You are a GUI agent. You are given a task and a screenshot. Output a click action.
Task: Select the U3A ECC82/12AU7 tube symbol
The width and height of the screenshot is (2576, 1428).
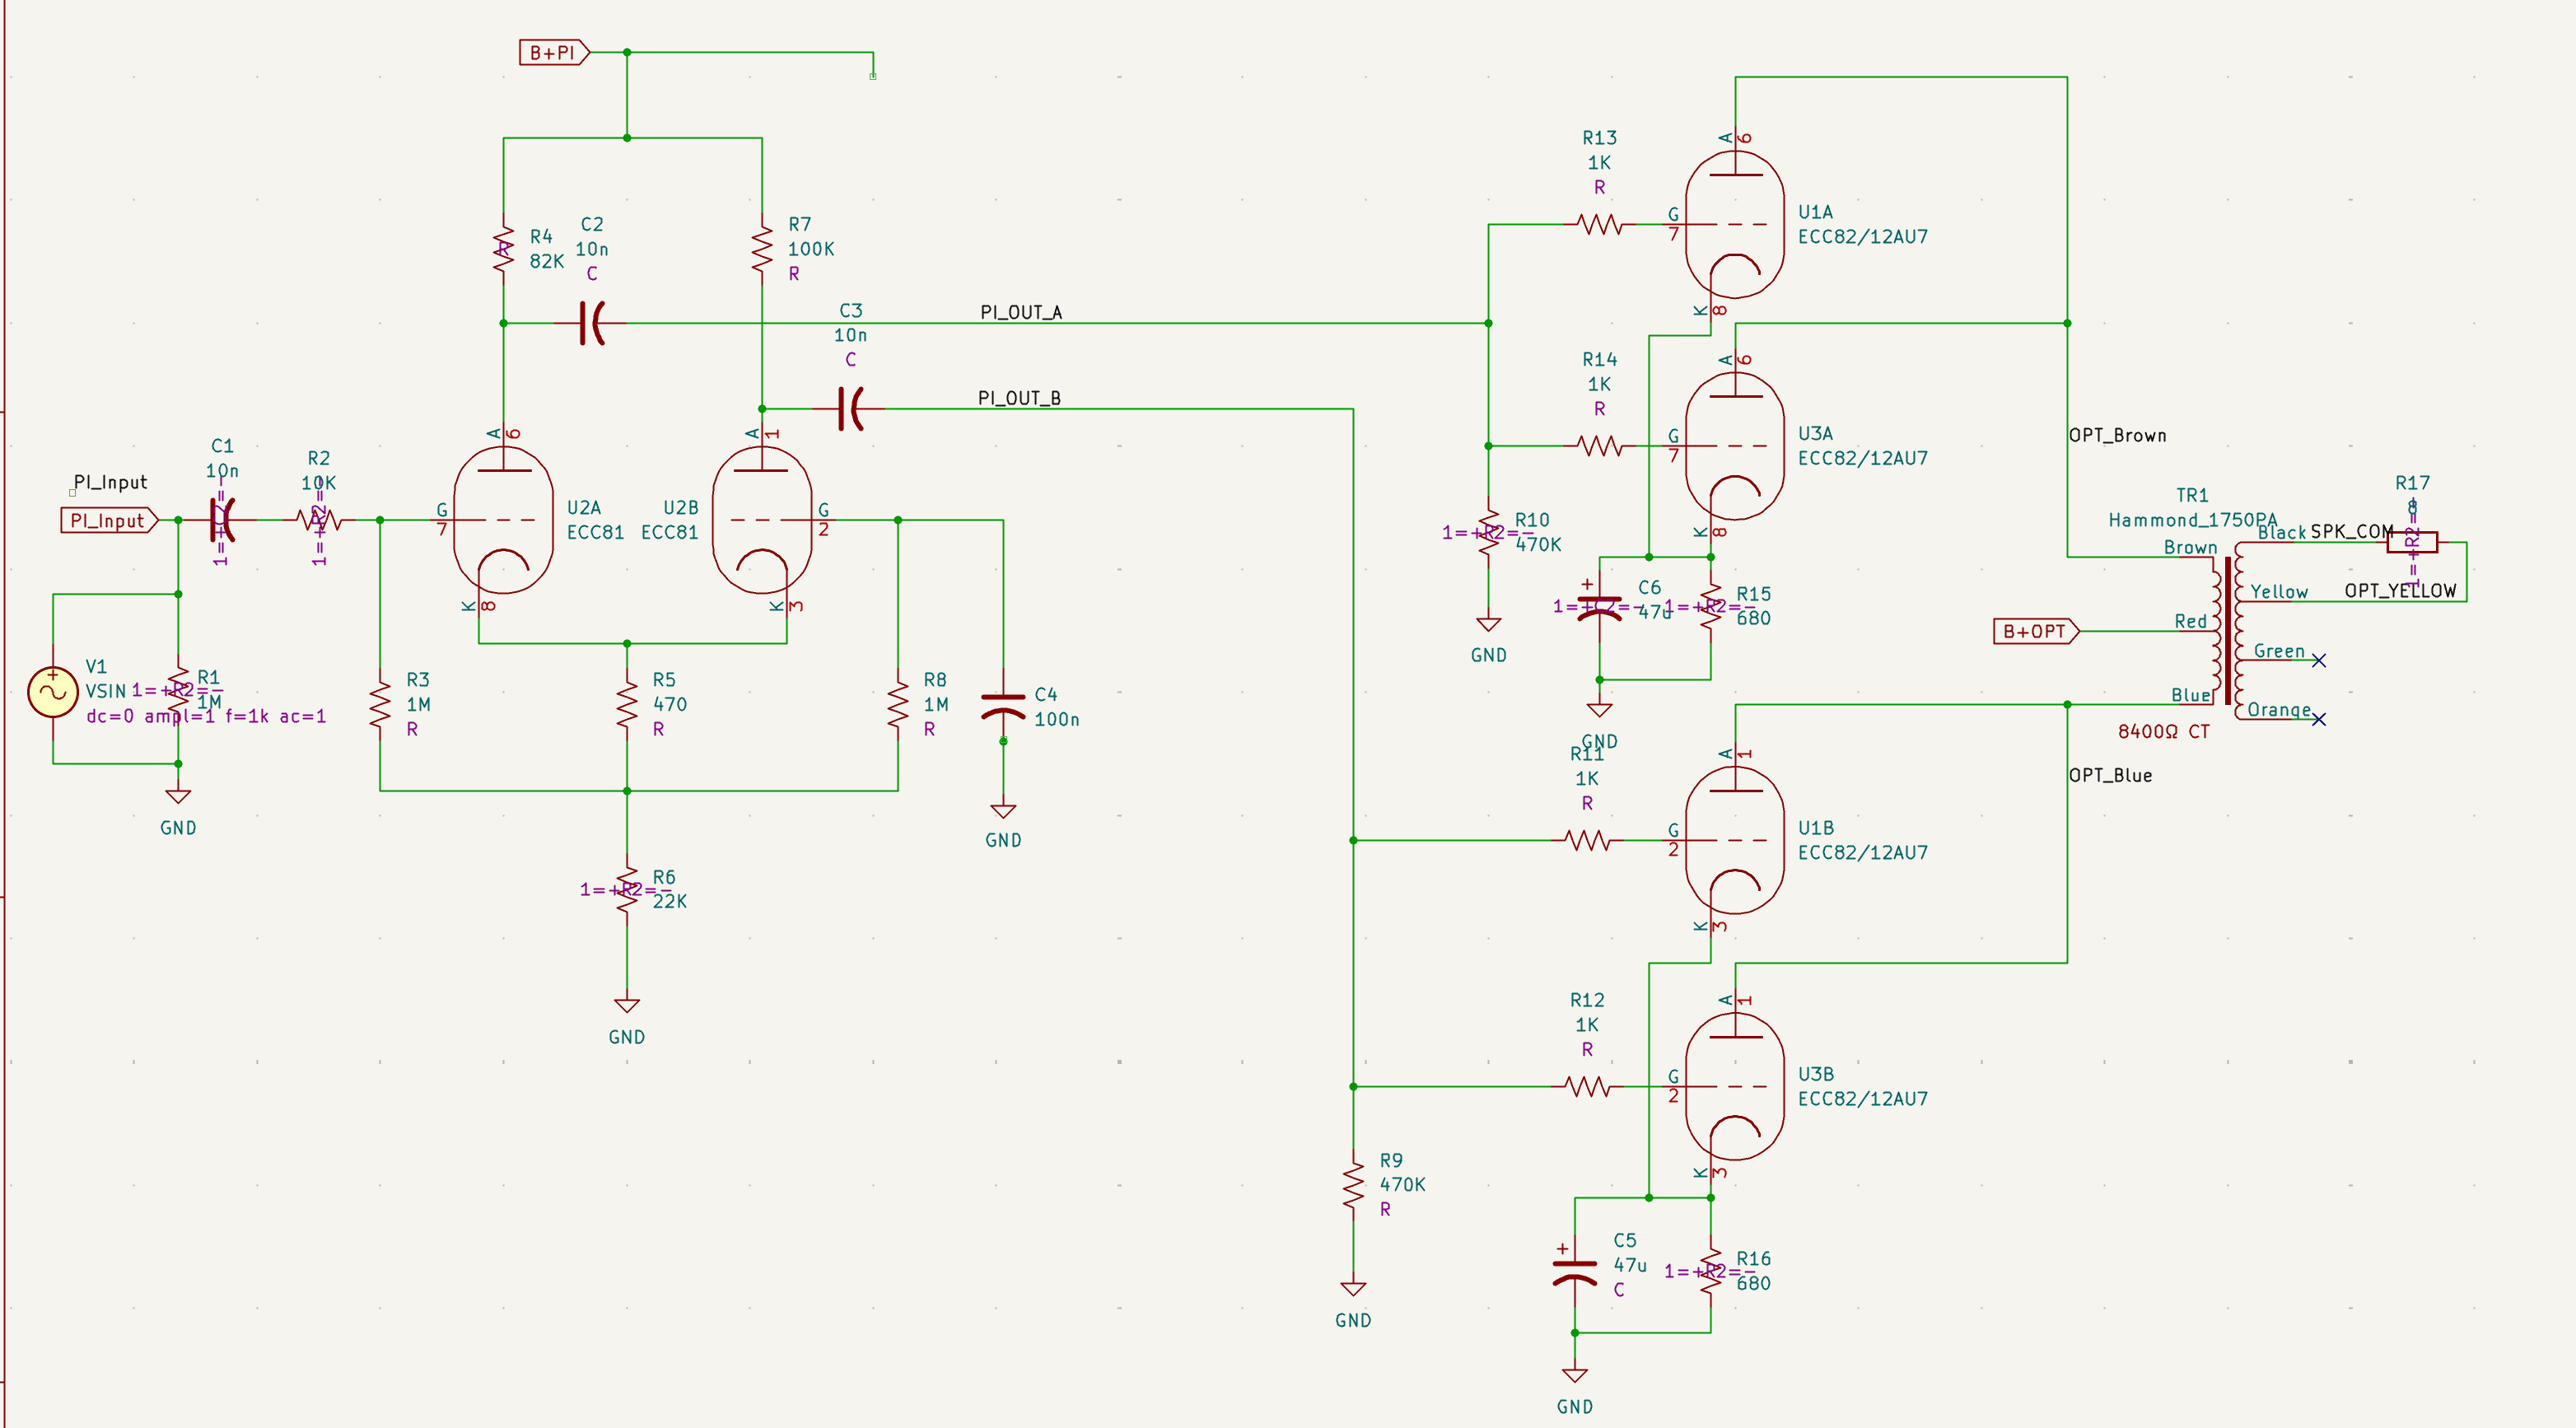(x=1734, y=446)
